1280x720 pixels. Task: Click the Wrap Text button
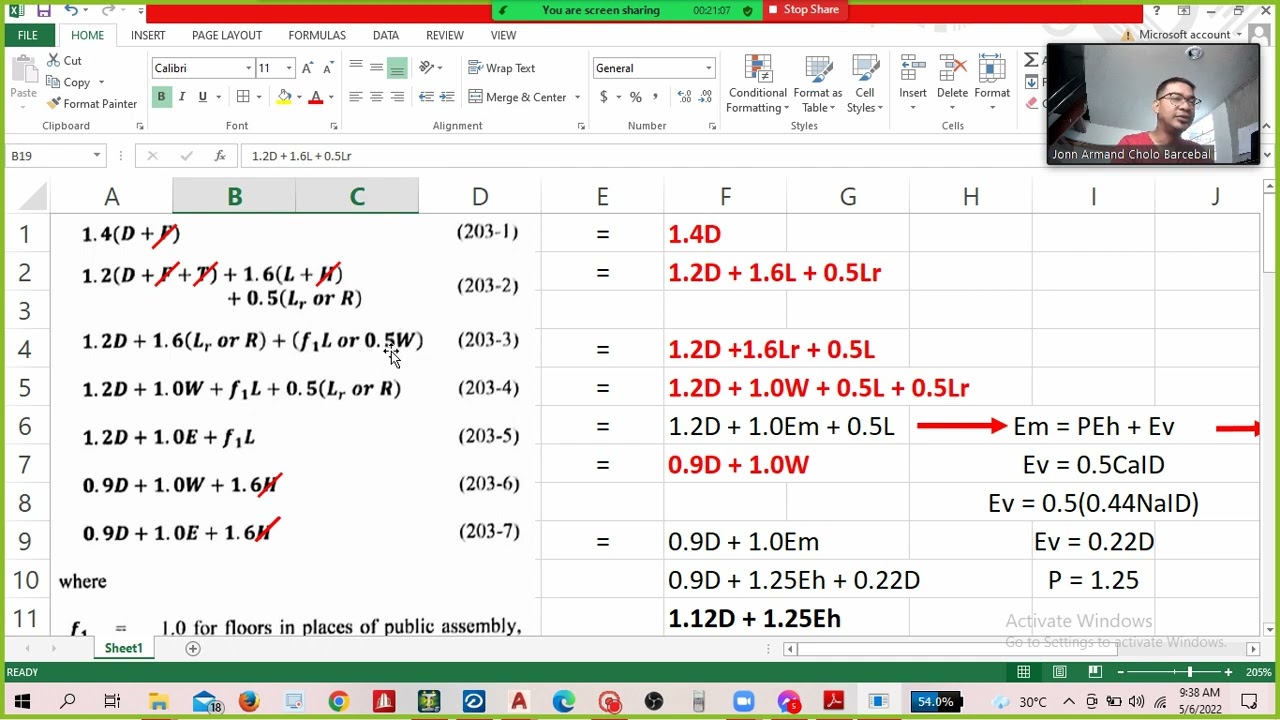pos(502,68)
